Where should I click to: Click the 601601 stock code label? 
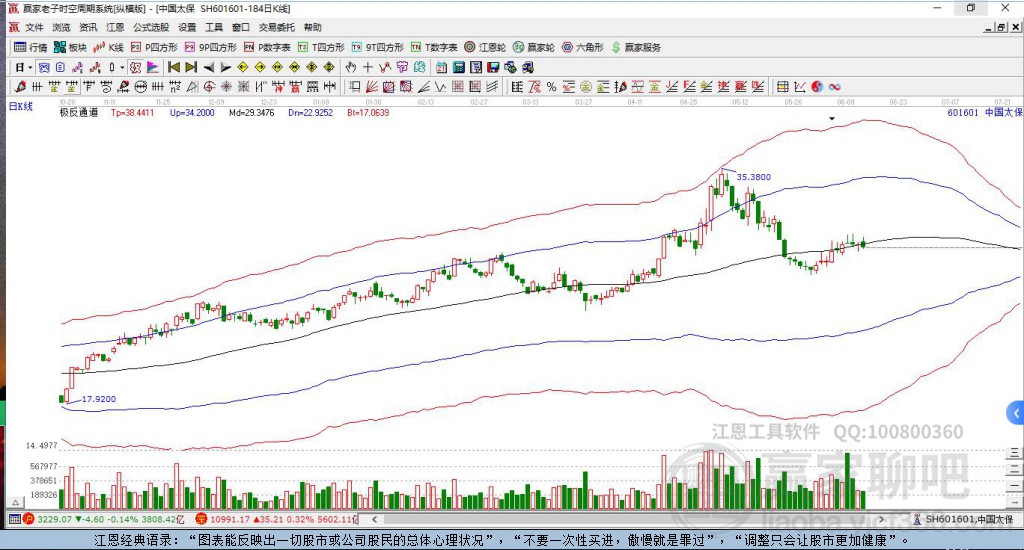coord(963,112)
